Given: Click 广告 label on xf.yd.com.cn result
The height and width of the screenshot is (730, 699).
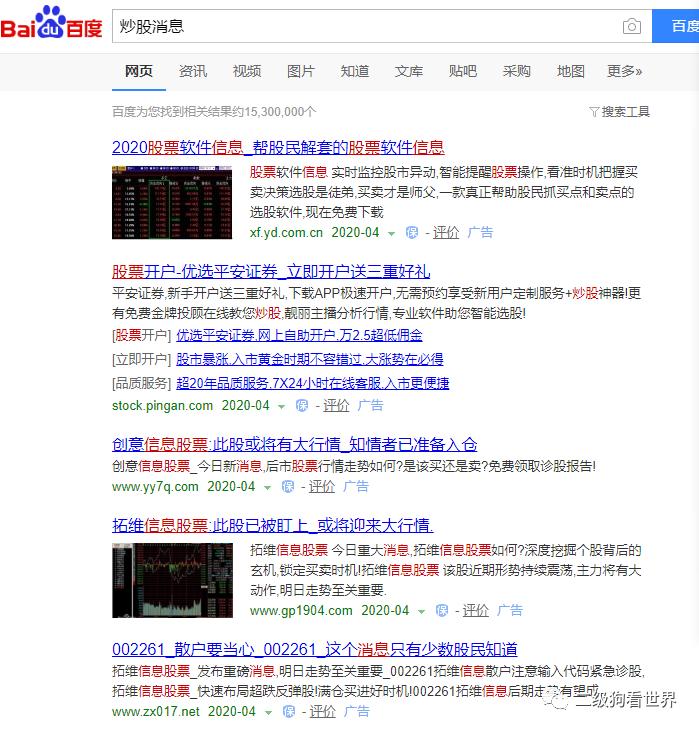Looking at the screenshot, I should [x=481, y=232].
